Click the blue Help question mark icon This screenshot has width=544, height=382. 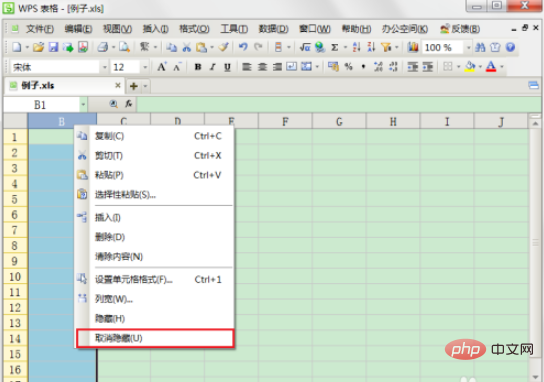coord(510,47)
